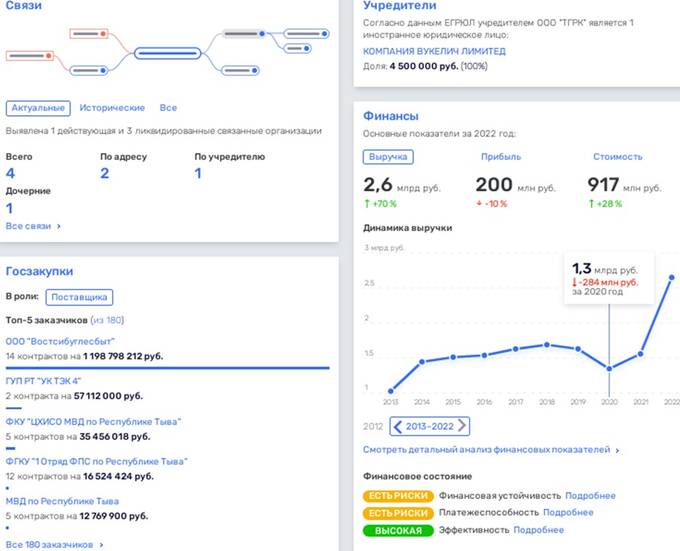This screenshot has width=680, height=551.
Task: Expand Все 180 заказчиков list
Action: [x=54, y=544]
